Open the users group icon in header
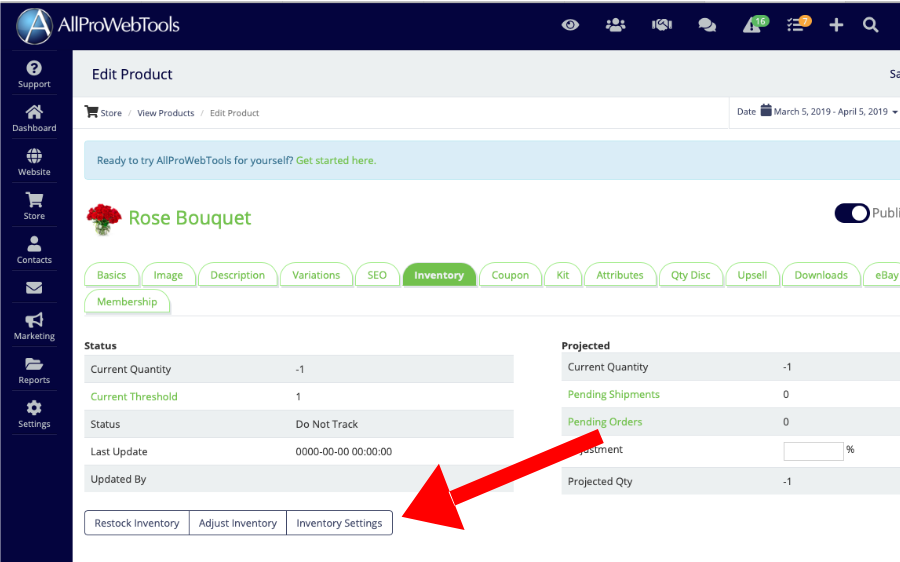The image size is (900, 562). (x=615, y=25)
